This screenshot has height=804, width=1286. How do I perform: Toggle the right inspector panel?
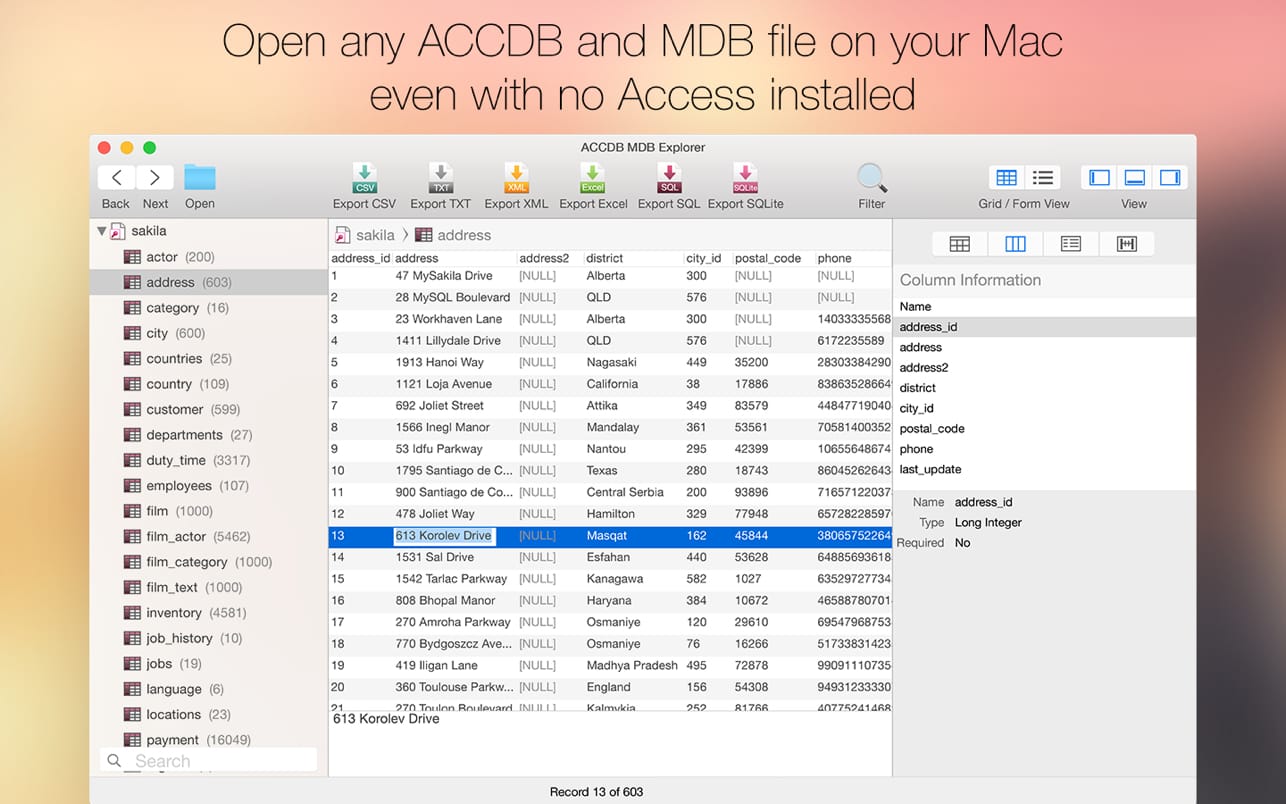click(x=1169, y=177)
